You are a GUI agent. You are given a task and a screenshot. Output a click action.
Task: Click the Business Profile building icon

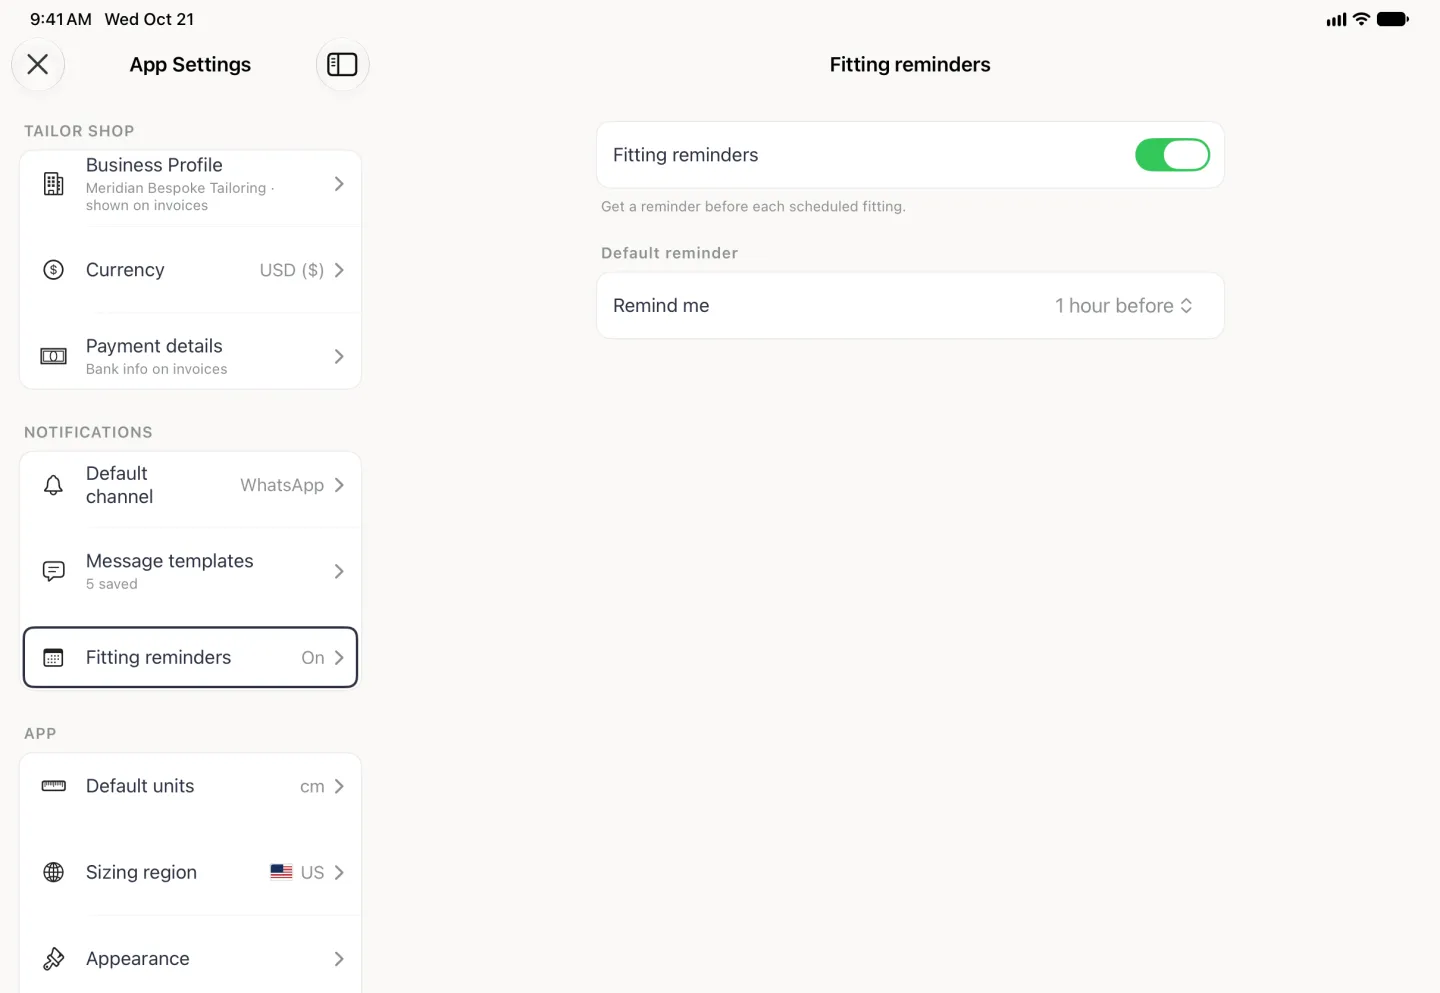pyautogui.click(x=54, y=184)
